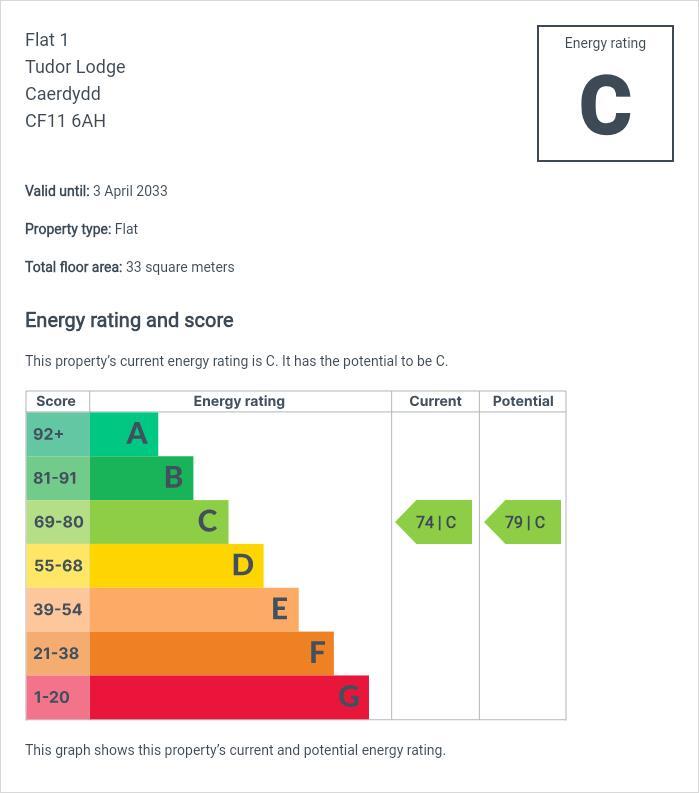
Task: Click the green A rating bar
Action: [124, 434]
